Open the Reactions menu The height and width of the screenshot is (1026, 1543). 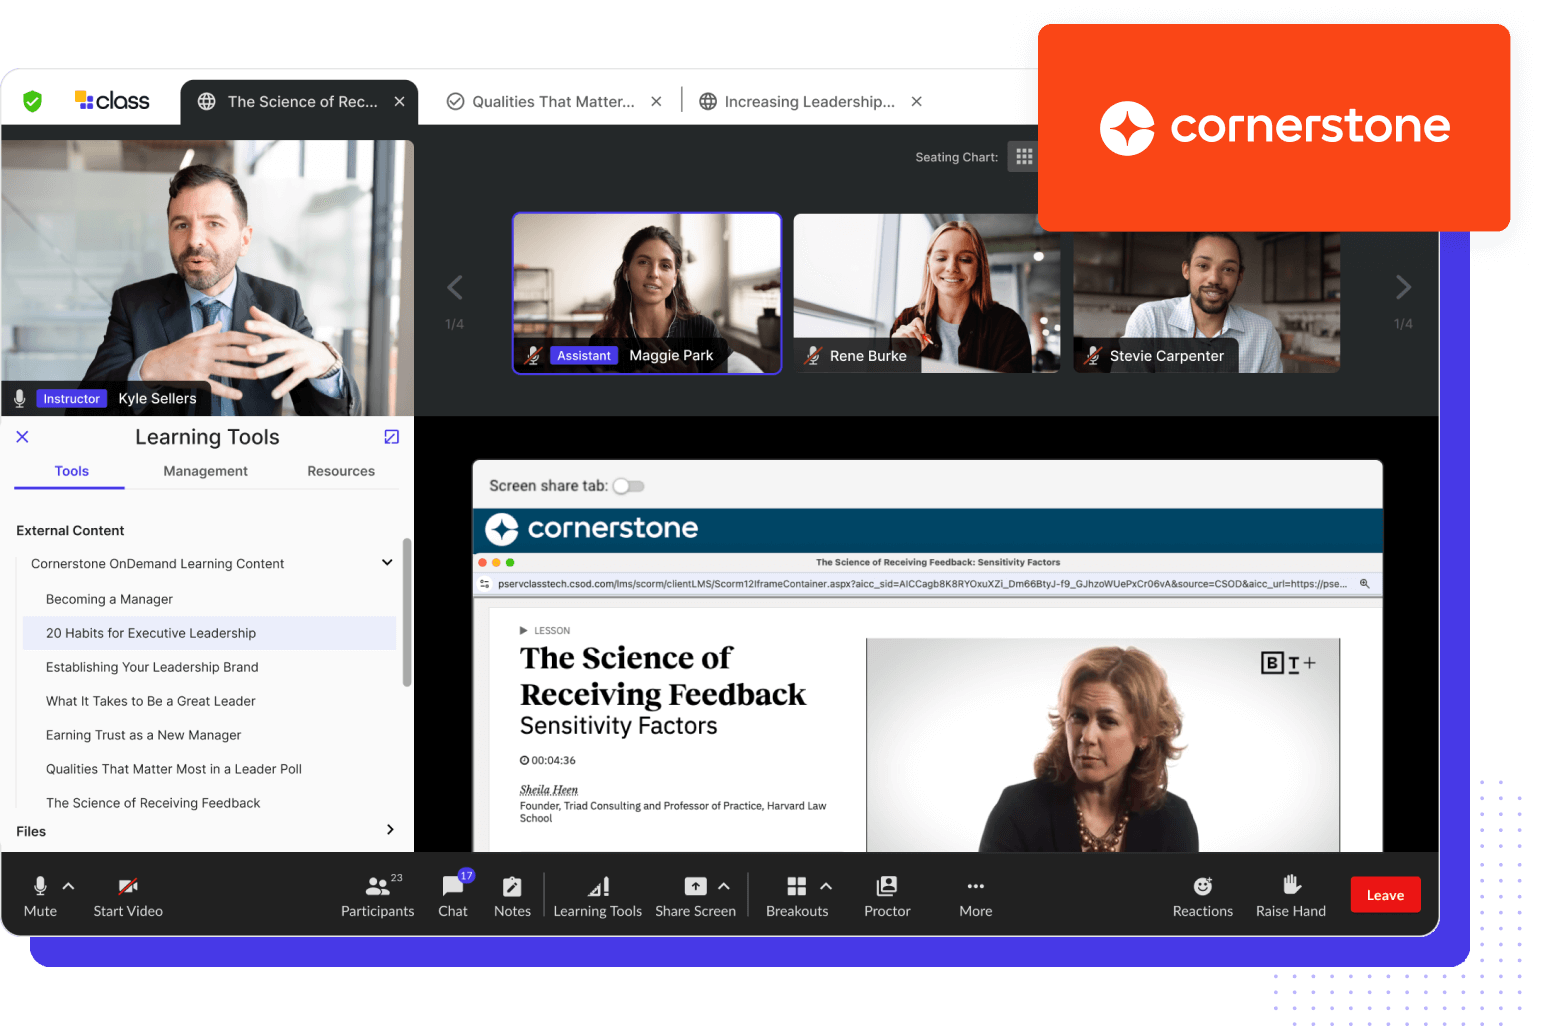point(1202,895)
